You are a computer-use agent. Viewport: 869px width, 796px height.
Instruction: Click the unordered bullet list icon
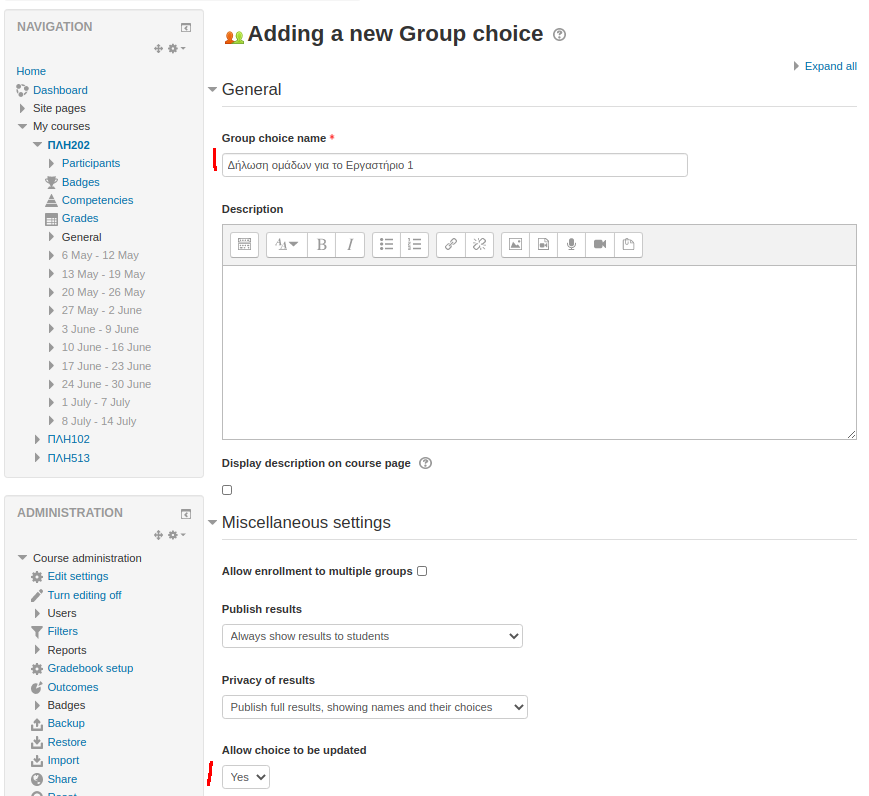[x=387, y=245]
